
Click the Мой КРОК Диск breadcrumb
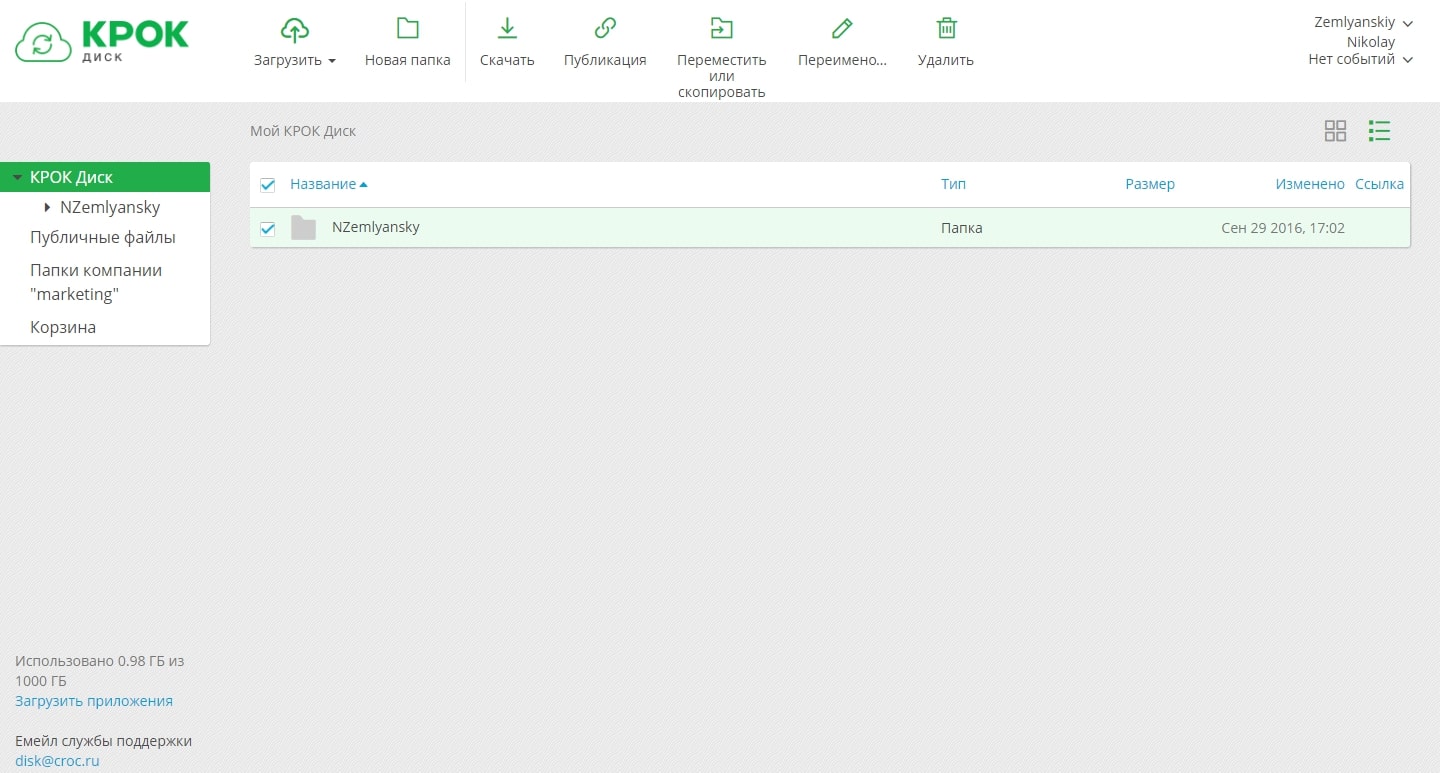(x=303, y=131)
